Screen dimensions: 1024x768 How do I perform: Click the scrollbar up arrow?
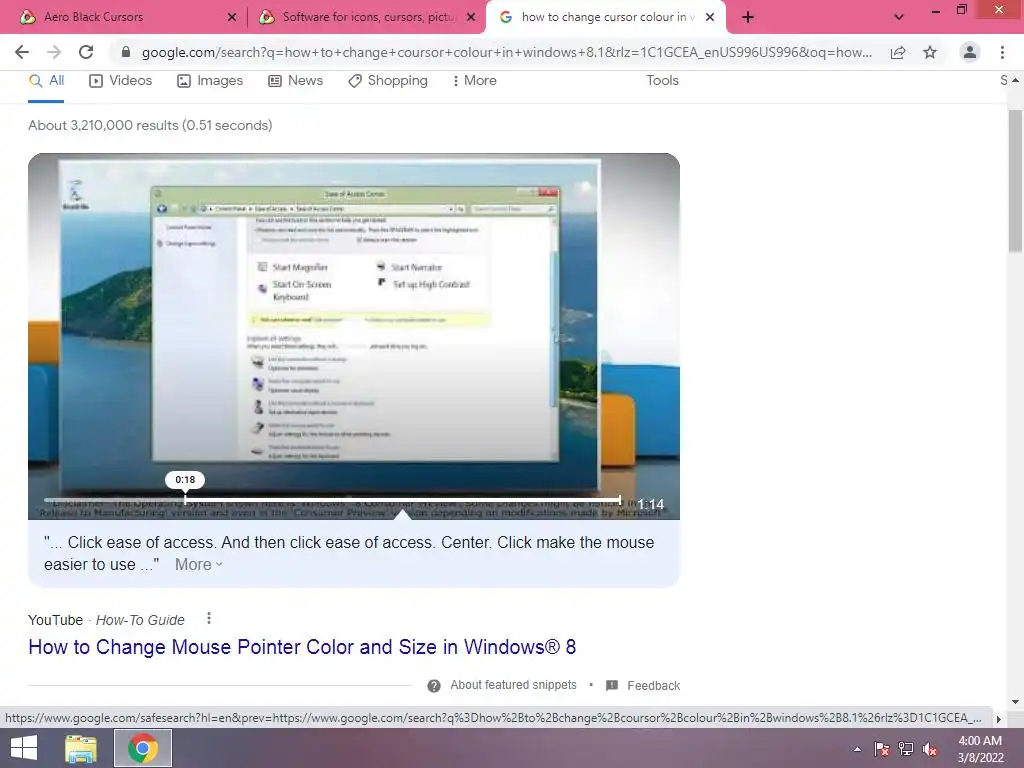coord(1015,80)
